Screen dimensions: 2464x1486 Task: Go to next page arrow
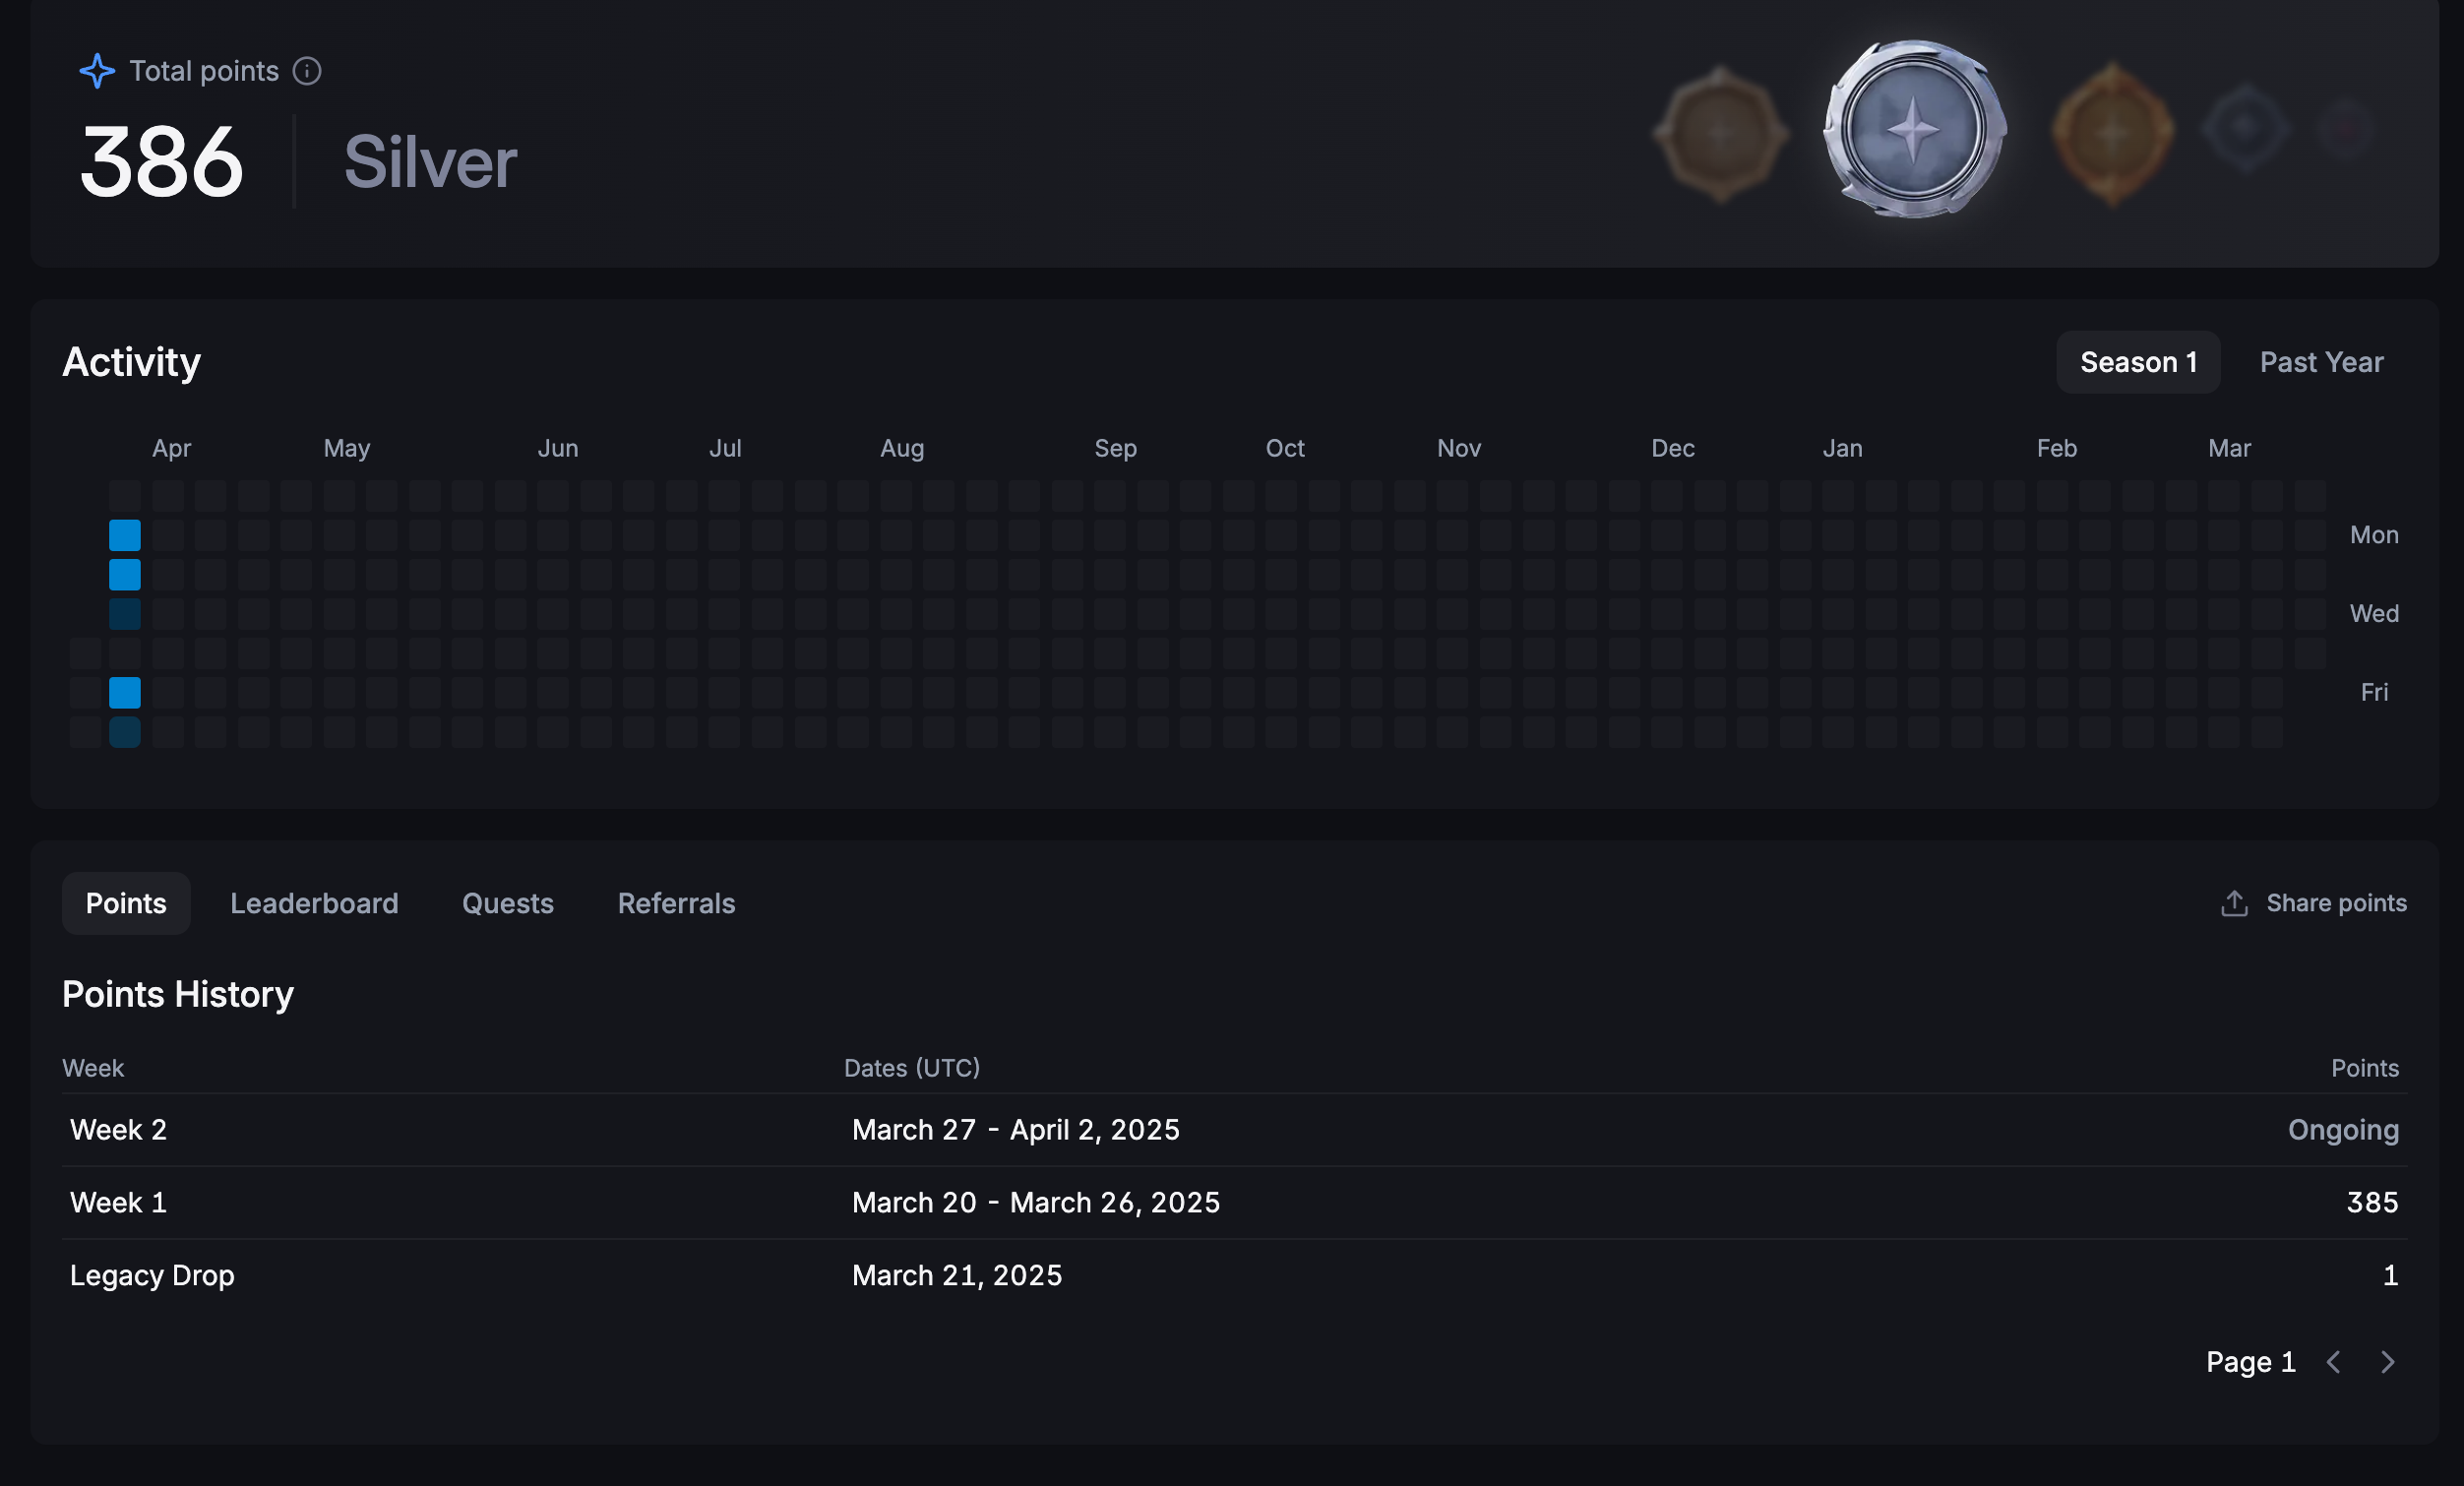coord(2388,1362)
